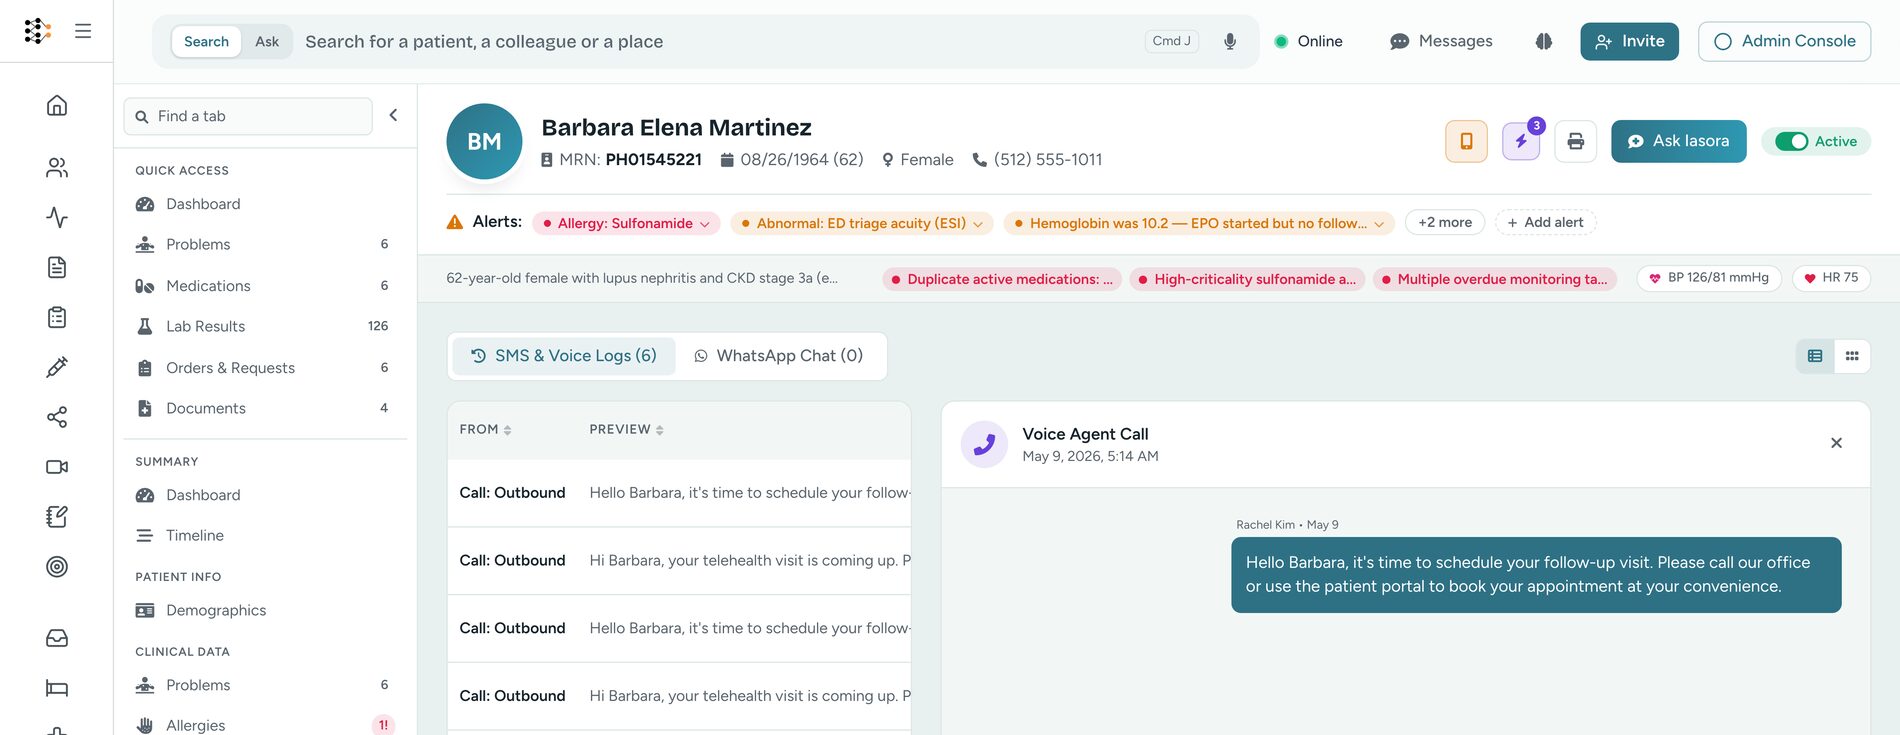Screen dimensions: 1900x735
Task: Sort by the FROM column
Action: 485,429
